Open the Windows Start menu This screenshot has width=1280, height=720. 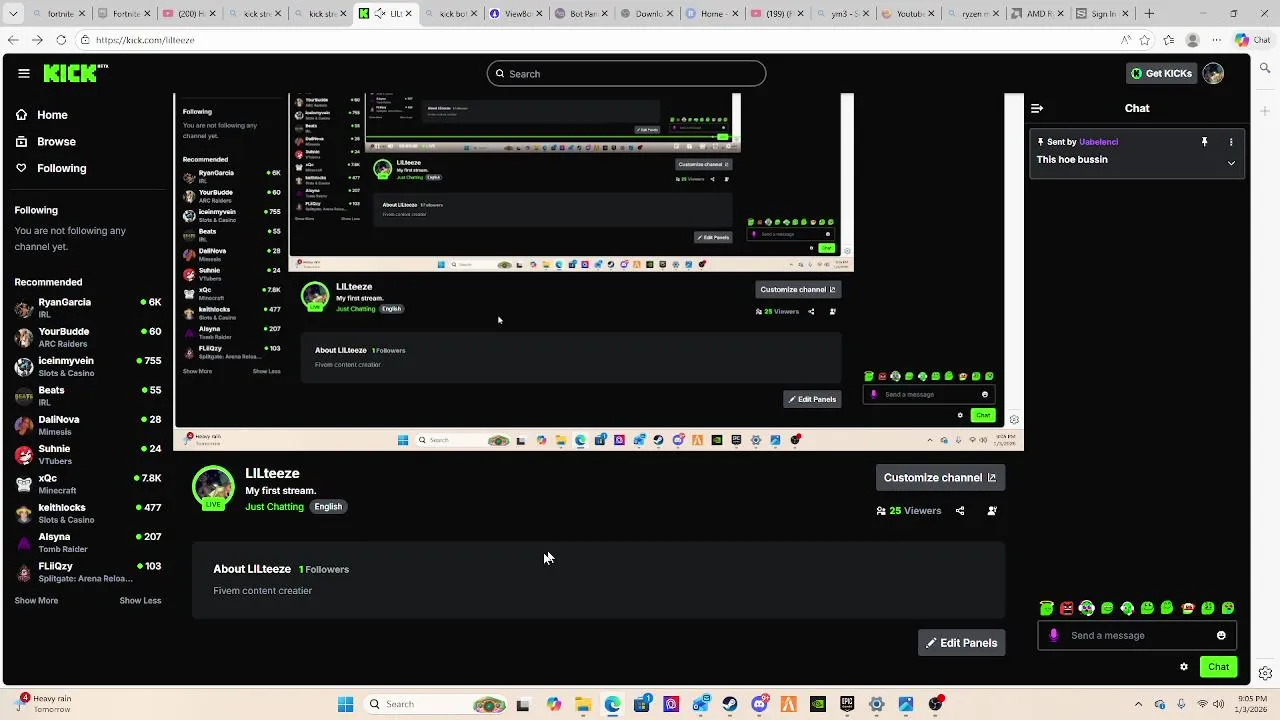pos(345,705)
